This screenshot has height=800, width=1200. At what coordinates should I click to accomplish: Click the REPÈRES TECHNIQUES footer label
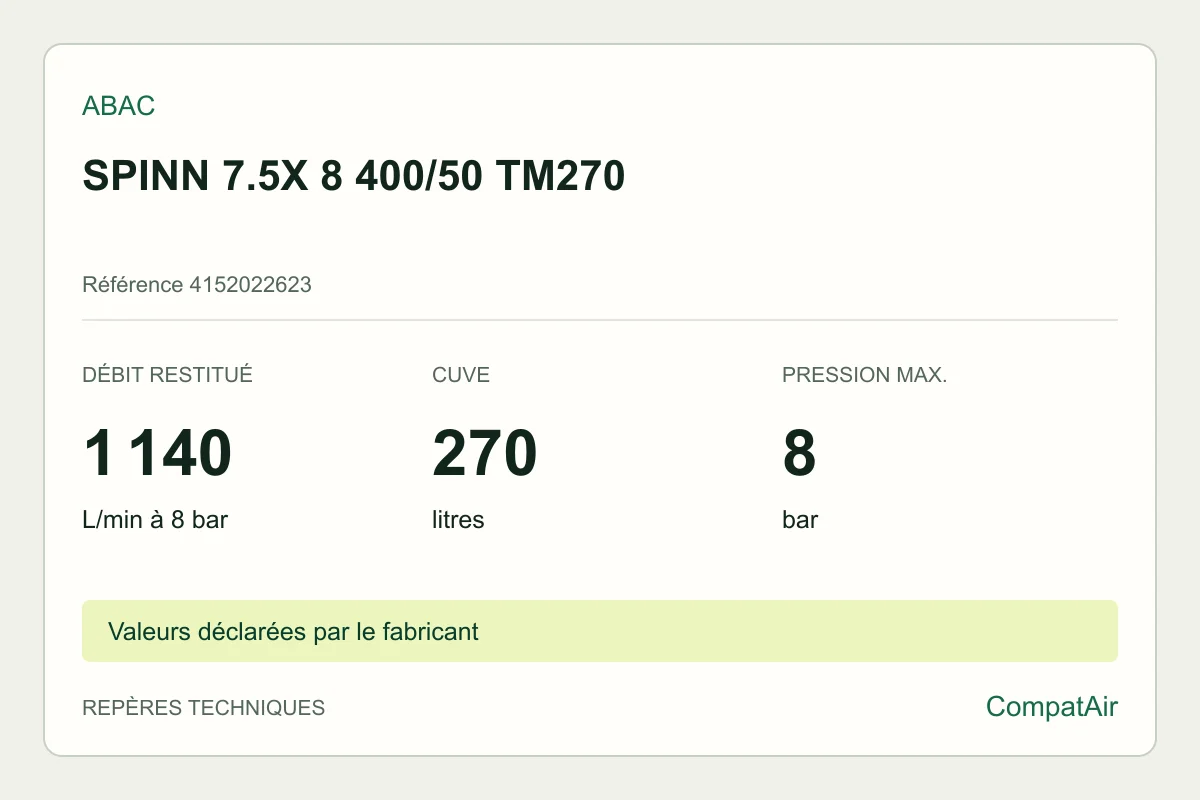pos(203,708)
